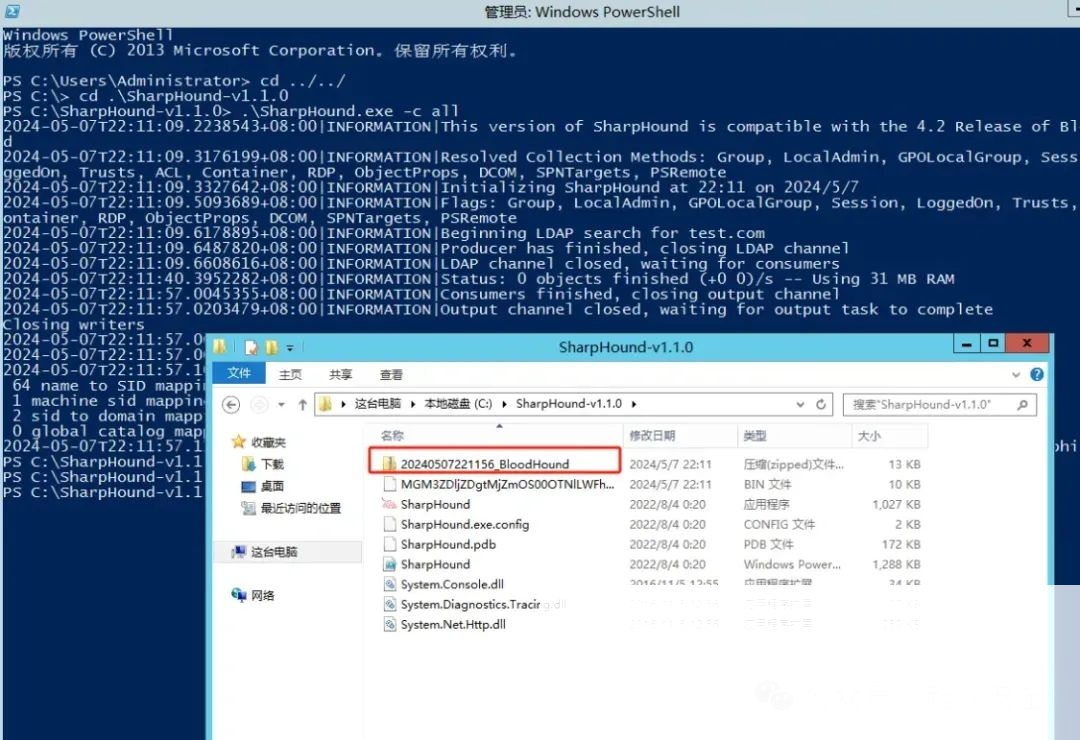1080x740 pixels.
Task: Go back with the Explorer back arrow
Action: point(231,404)
